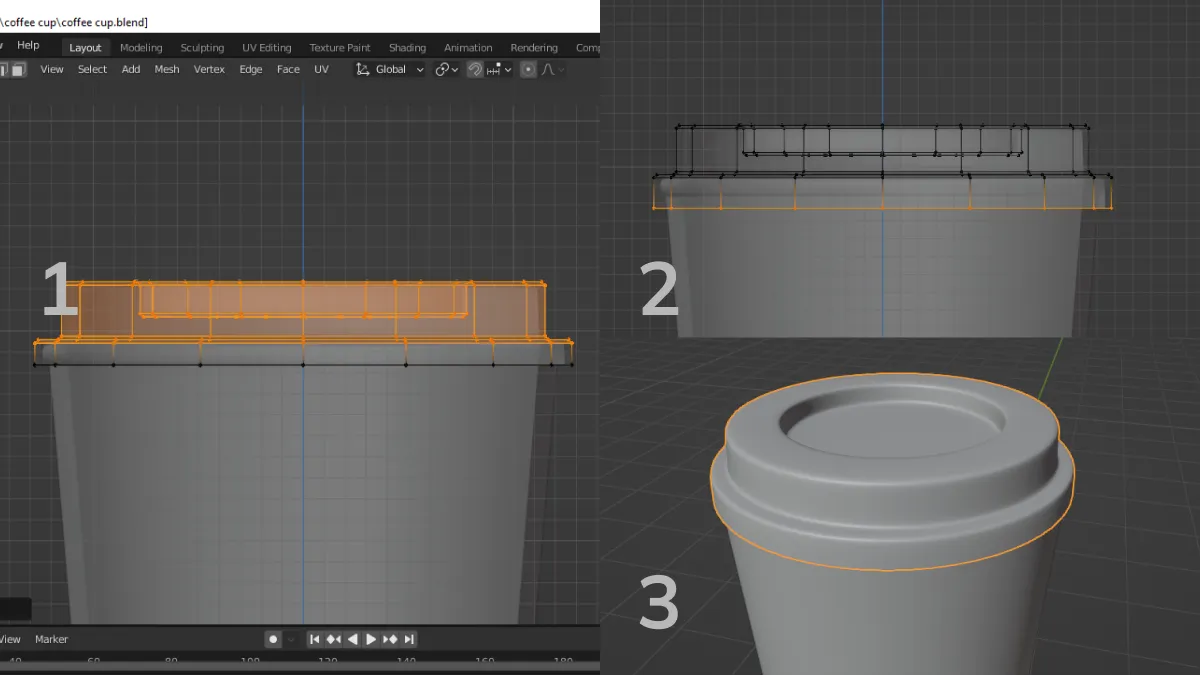The image size is (1201, 676).
Task: Open the Edge menu
Action: (251, 70)
